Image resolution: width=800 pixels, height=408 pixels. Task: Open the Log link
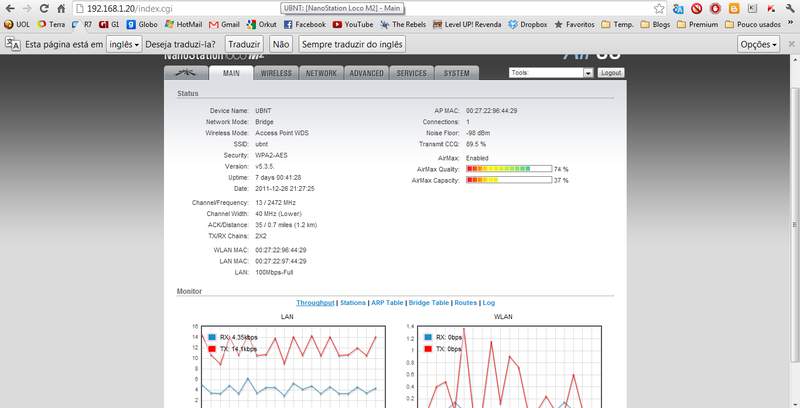[489, 303]
